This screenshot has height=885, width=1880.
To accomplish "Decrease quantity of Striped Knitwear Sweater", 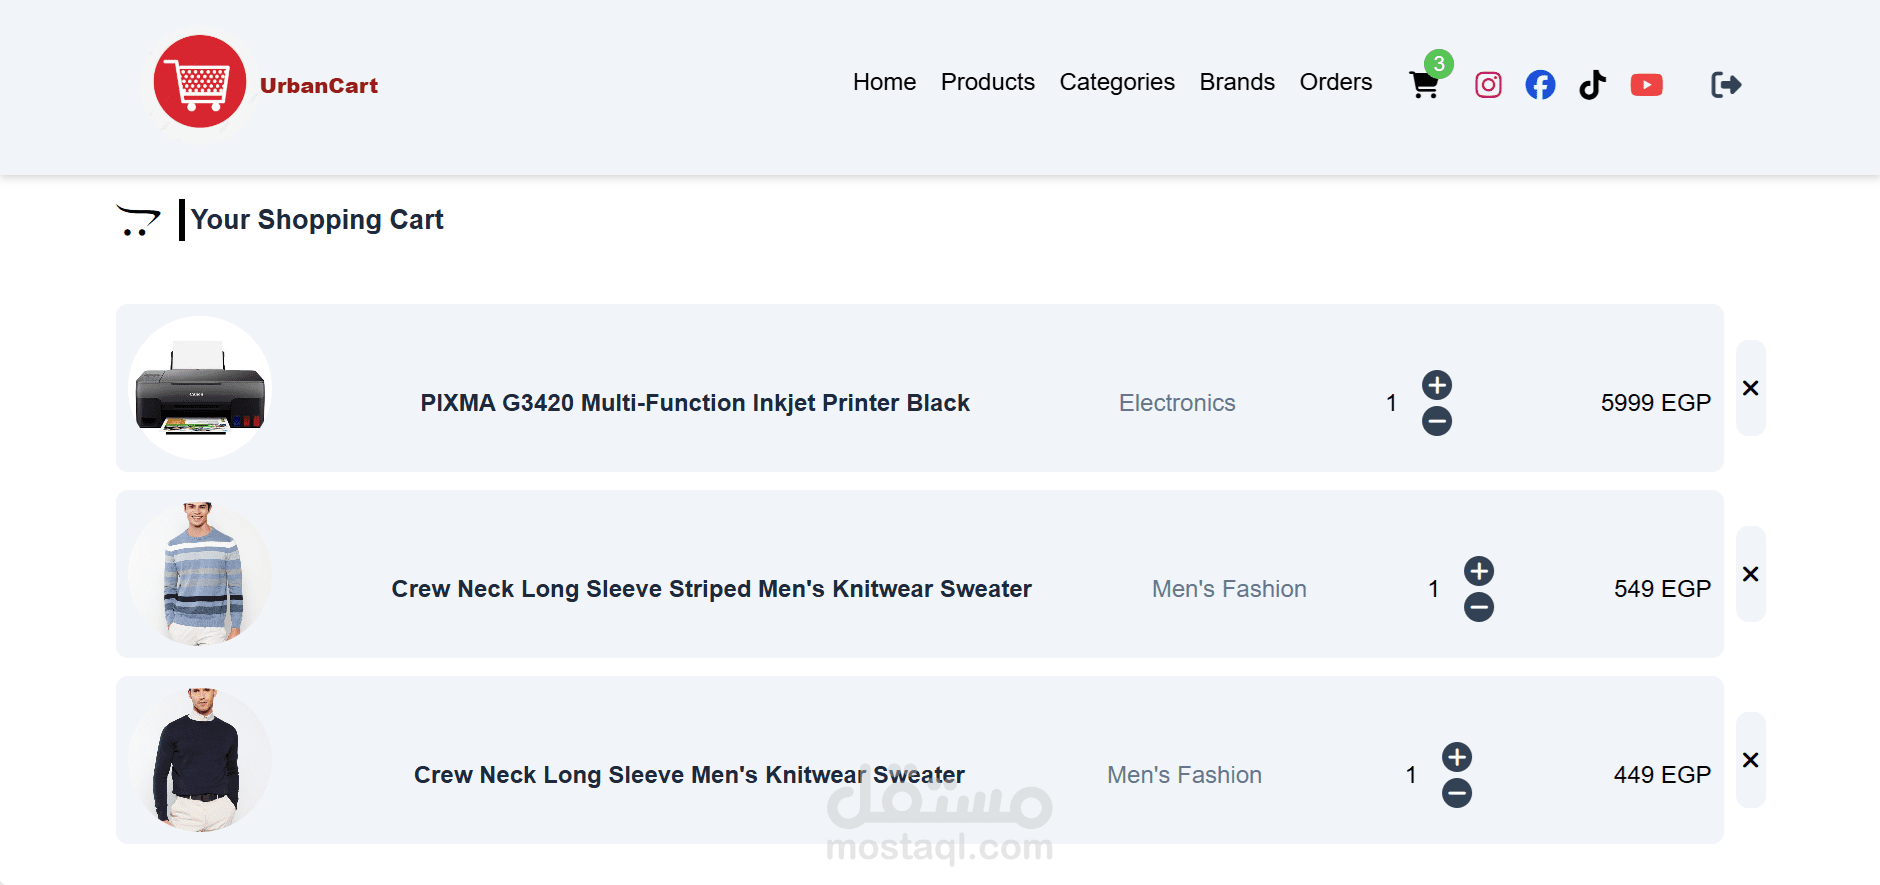I will pos(1479,607).
